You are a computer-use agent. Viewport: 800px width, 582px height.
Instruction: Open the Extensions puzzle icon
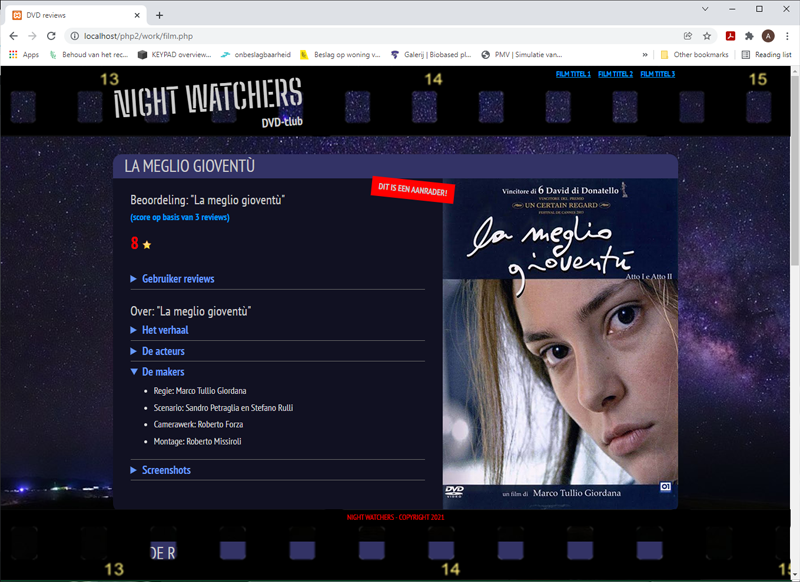pyautogui.click(x=749, y=36)
